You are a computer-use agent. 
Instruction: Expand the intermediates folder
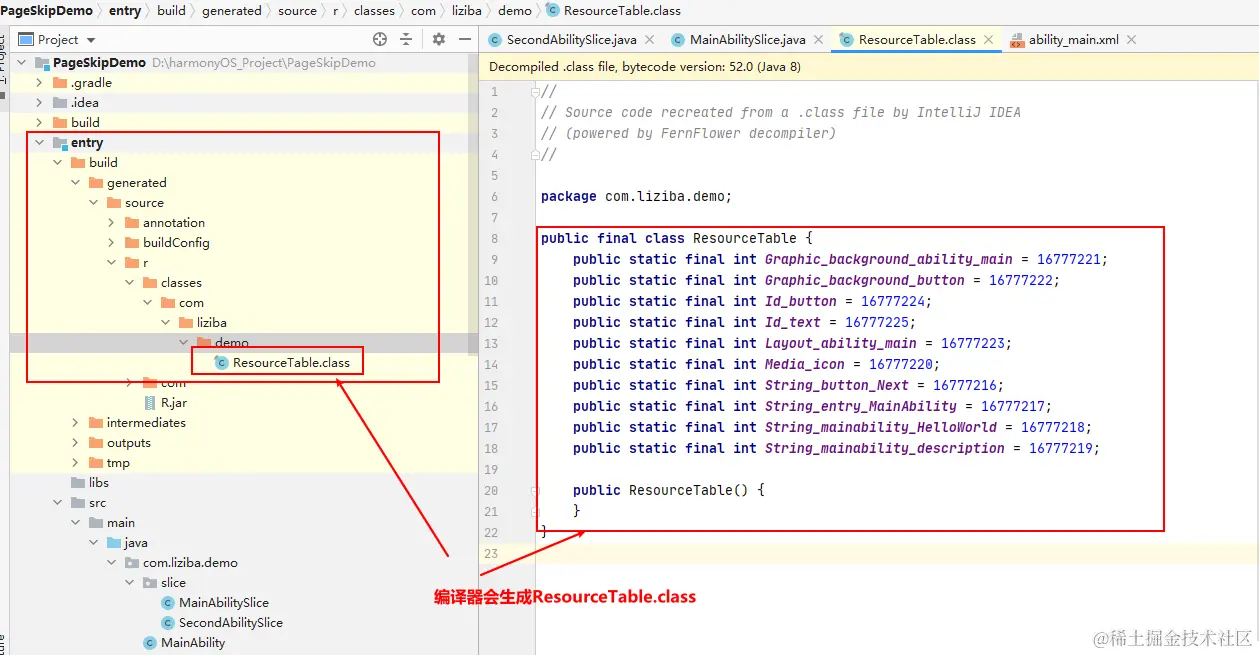[75, 423]
